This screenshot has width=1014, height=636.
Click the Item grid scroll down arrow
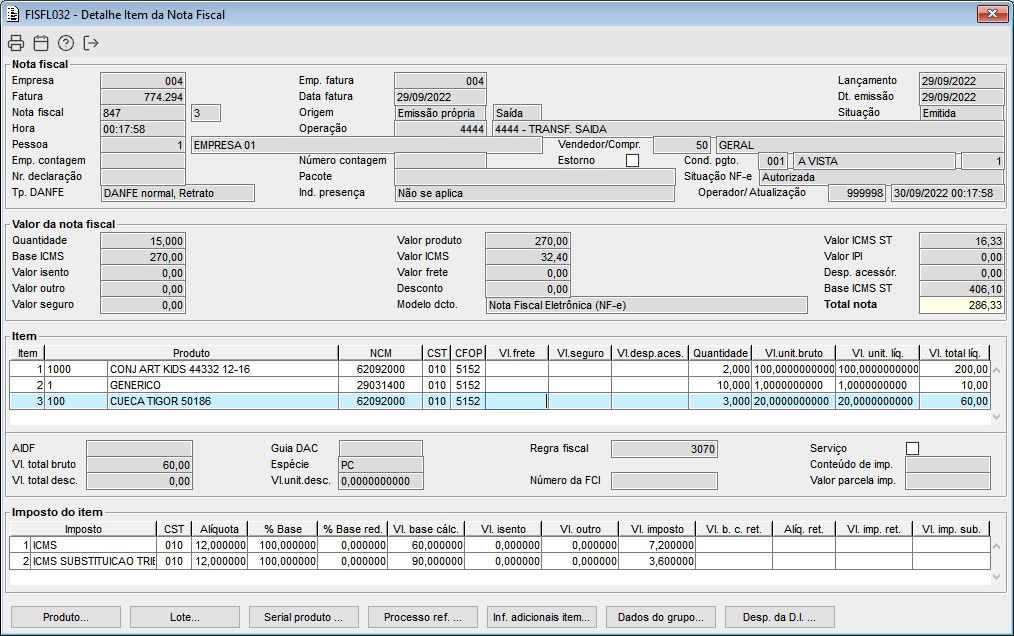coord(996,417)
